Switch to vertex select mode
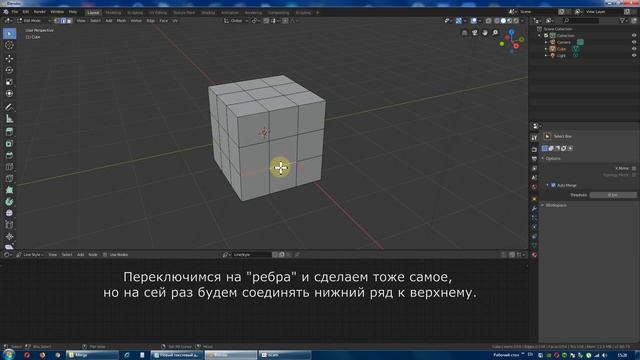 [57, 20]
